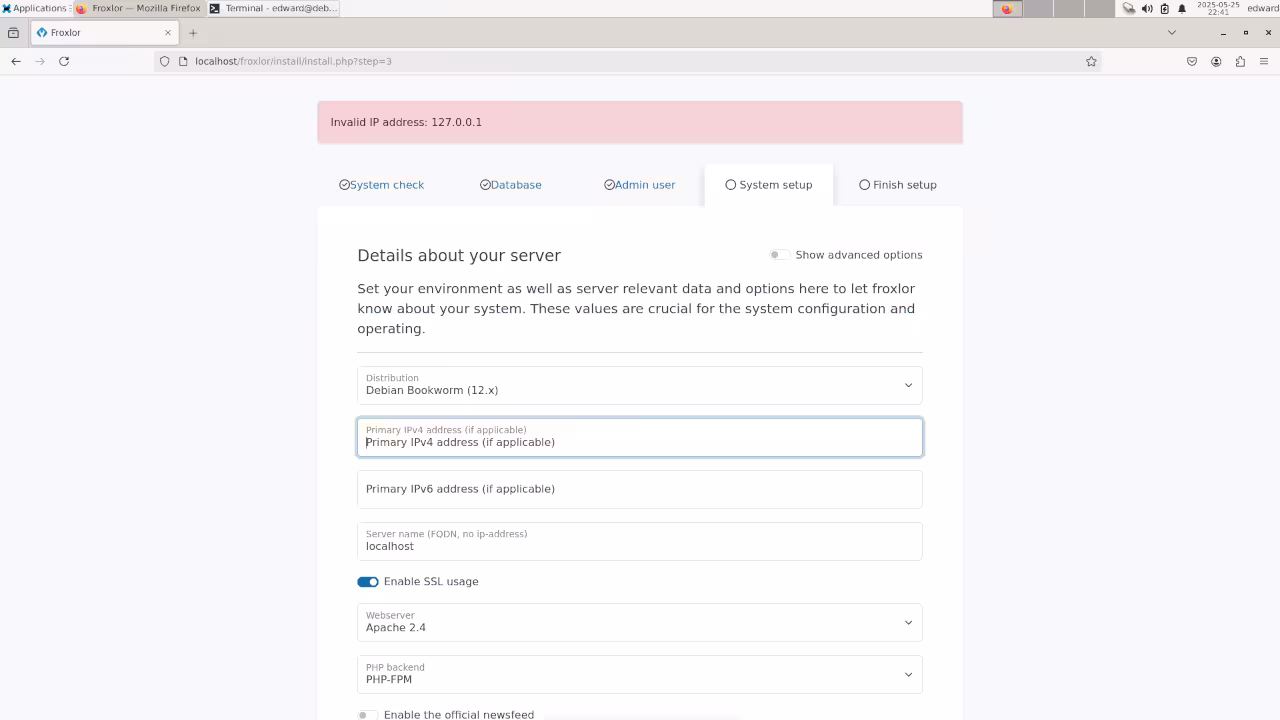Open the Webserver Apache 2.4 dropdown

click(x=640, y=622)
